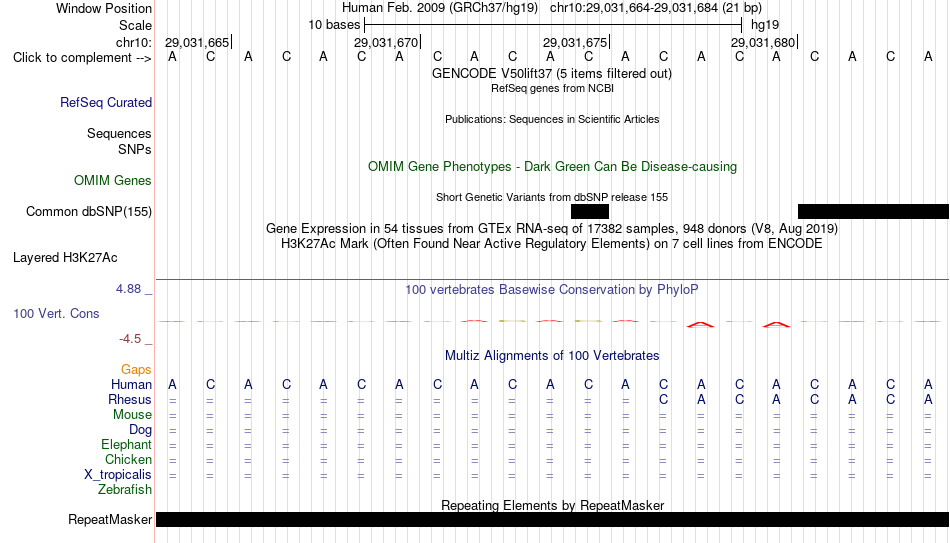Click the OMIM Gene Phenotypes track title
Screen dimensions: 950x543
click(x=552, y=167)
